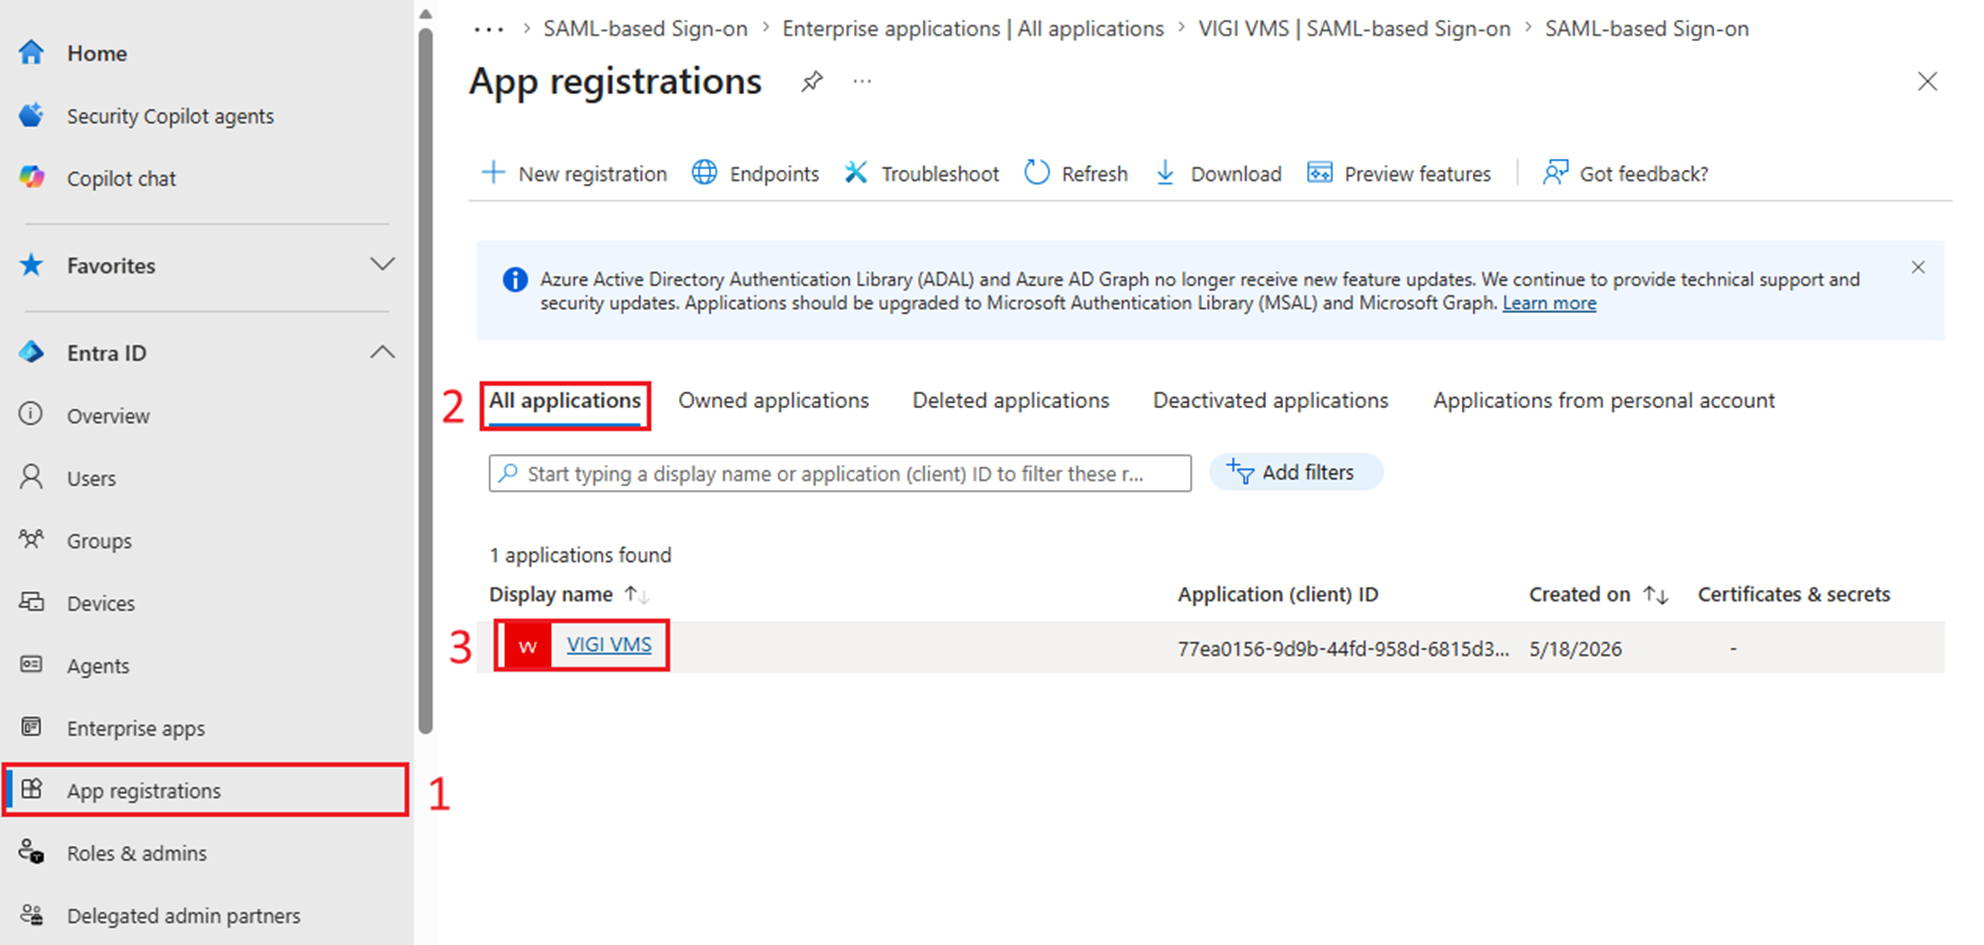
Task: Click New registration
Action: coord(574,173)
